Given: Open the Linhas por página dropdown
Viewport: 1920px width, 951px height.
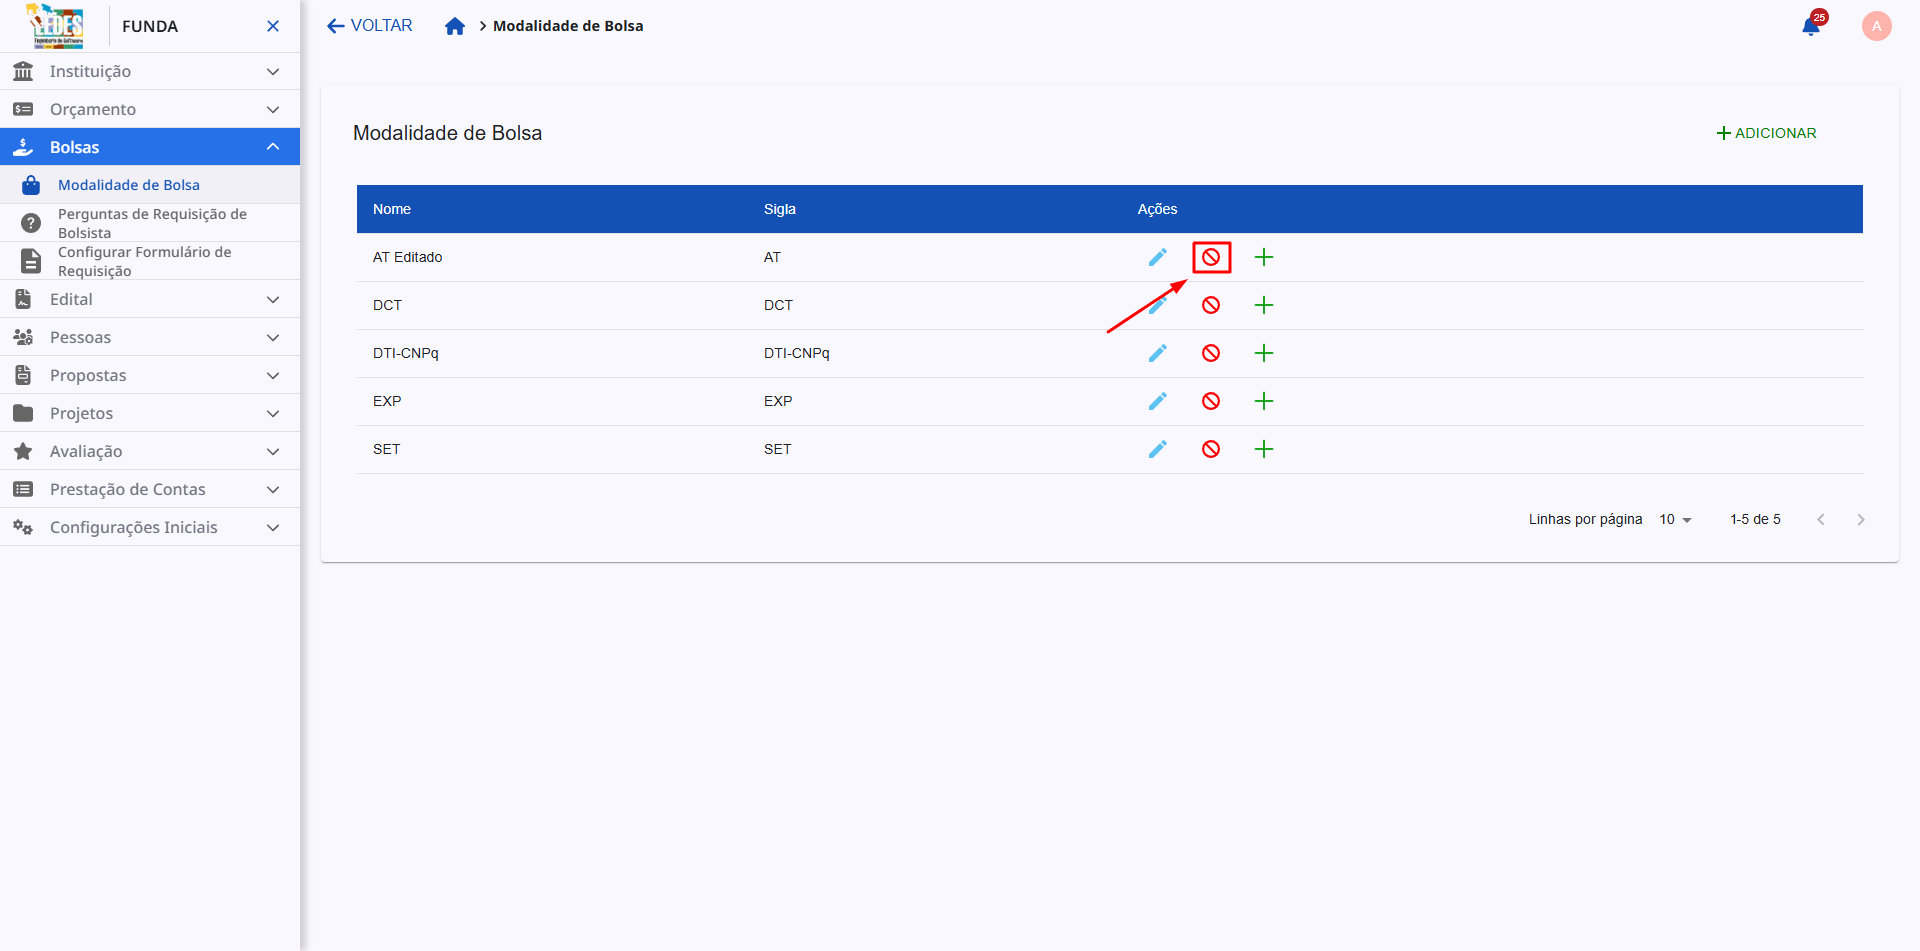Looking at the screenshot, I should (x=1674, y=519).
